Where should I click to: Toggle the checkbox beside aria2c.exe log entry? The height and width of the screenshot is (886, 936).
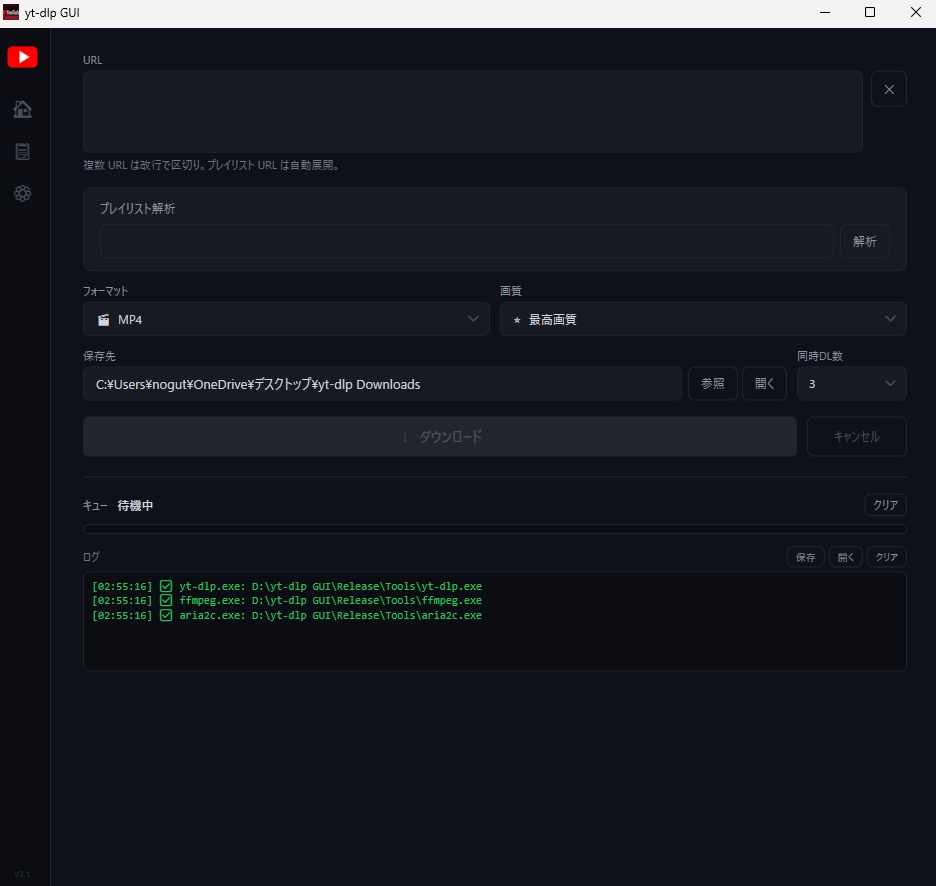click(x=165, y=615)
